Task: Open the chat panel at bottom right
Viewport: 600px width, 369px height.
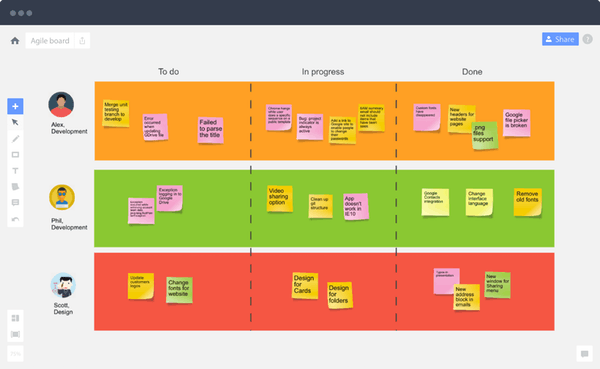Action: click(x=584, y=354)
